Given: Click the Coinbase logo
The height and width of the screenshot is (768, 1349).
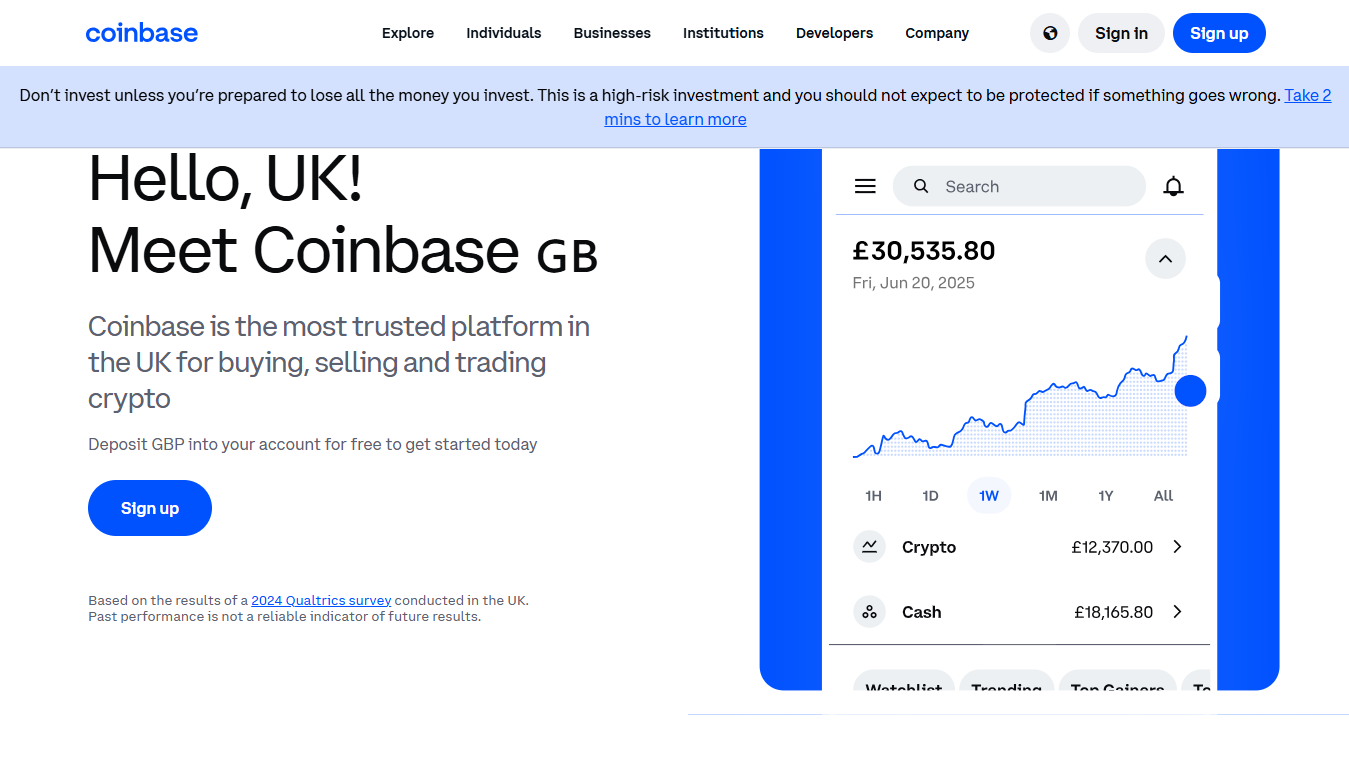Looking at the screenshot, I should tap(141, 33).
